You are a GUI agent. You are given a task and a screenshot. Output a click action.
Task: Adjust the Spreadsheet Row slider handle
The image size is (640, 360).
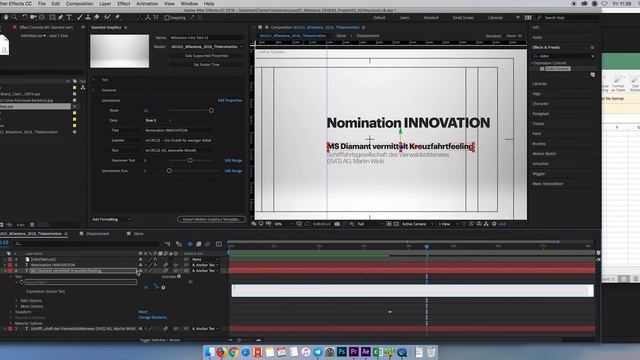[169, 171]
